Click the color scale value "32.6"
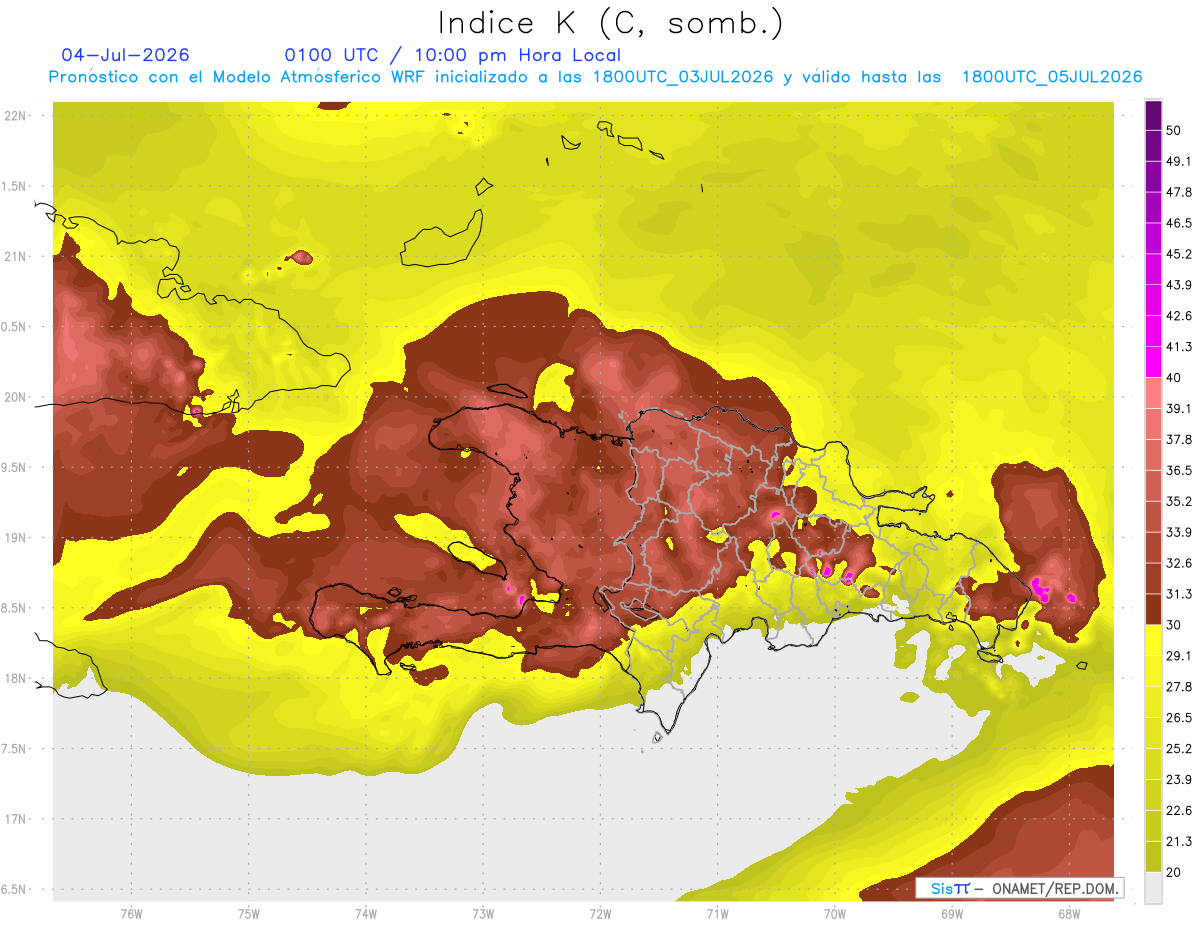This screenshot has height=927, width=1200. pyautogui.click(x=1179, y=563)
